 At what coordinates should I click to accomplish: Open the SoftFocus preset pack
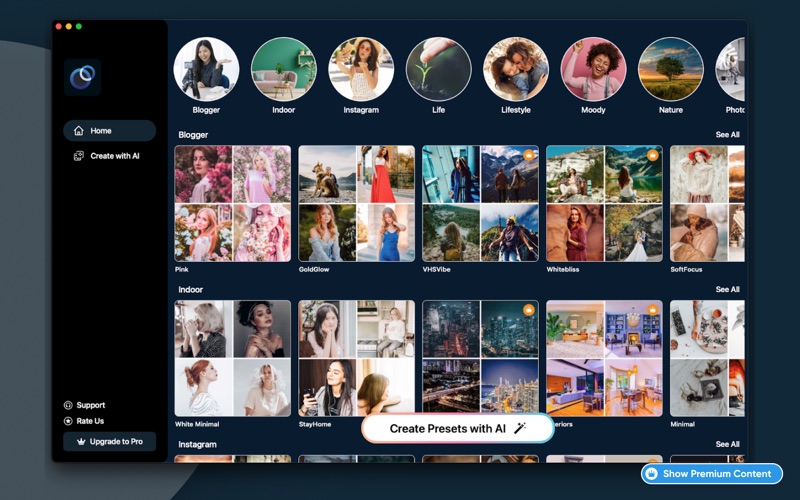[707, 204]
